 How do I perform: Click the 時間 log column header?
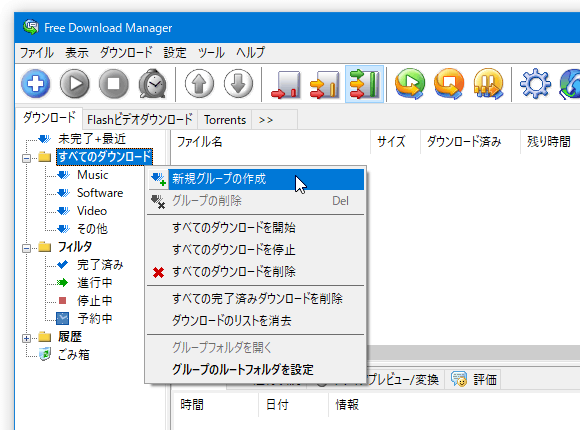coord(216,404)
